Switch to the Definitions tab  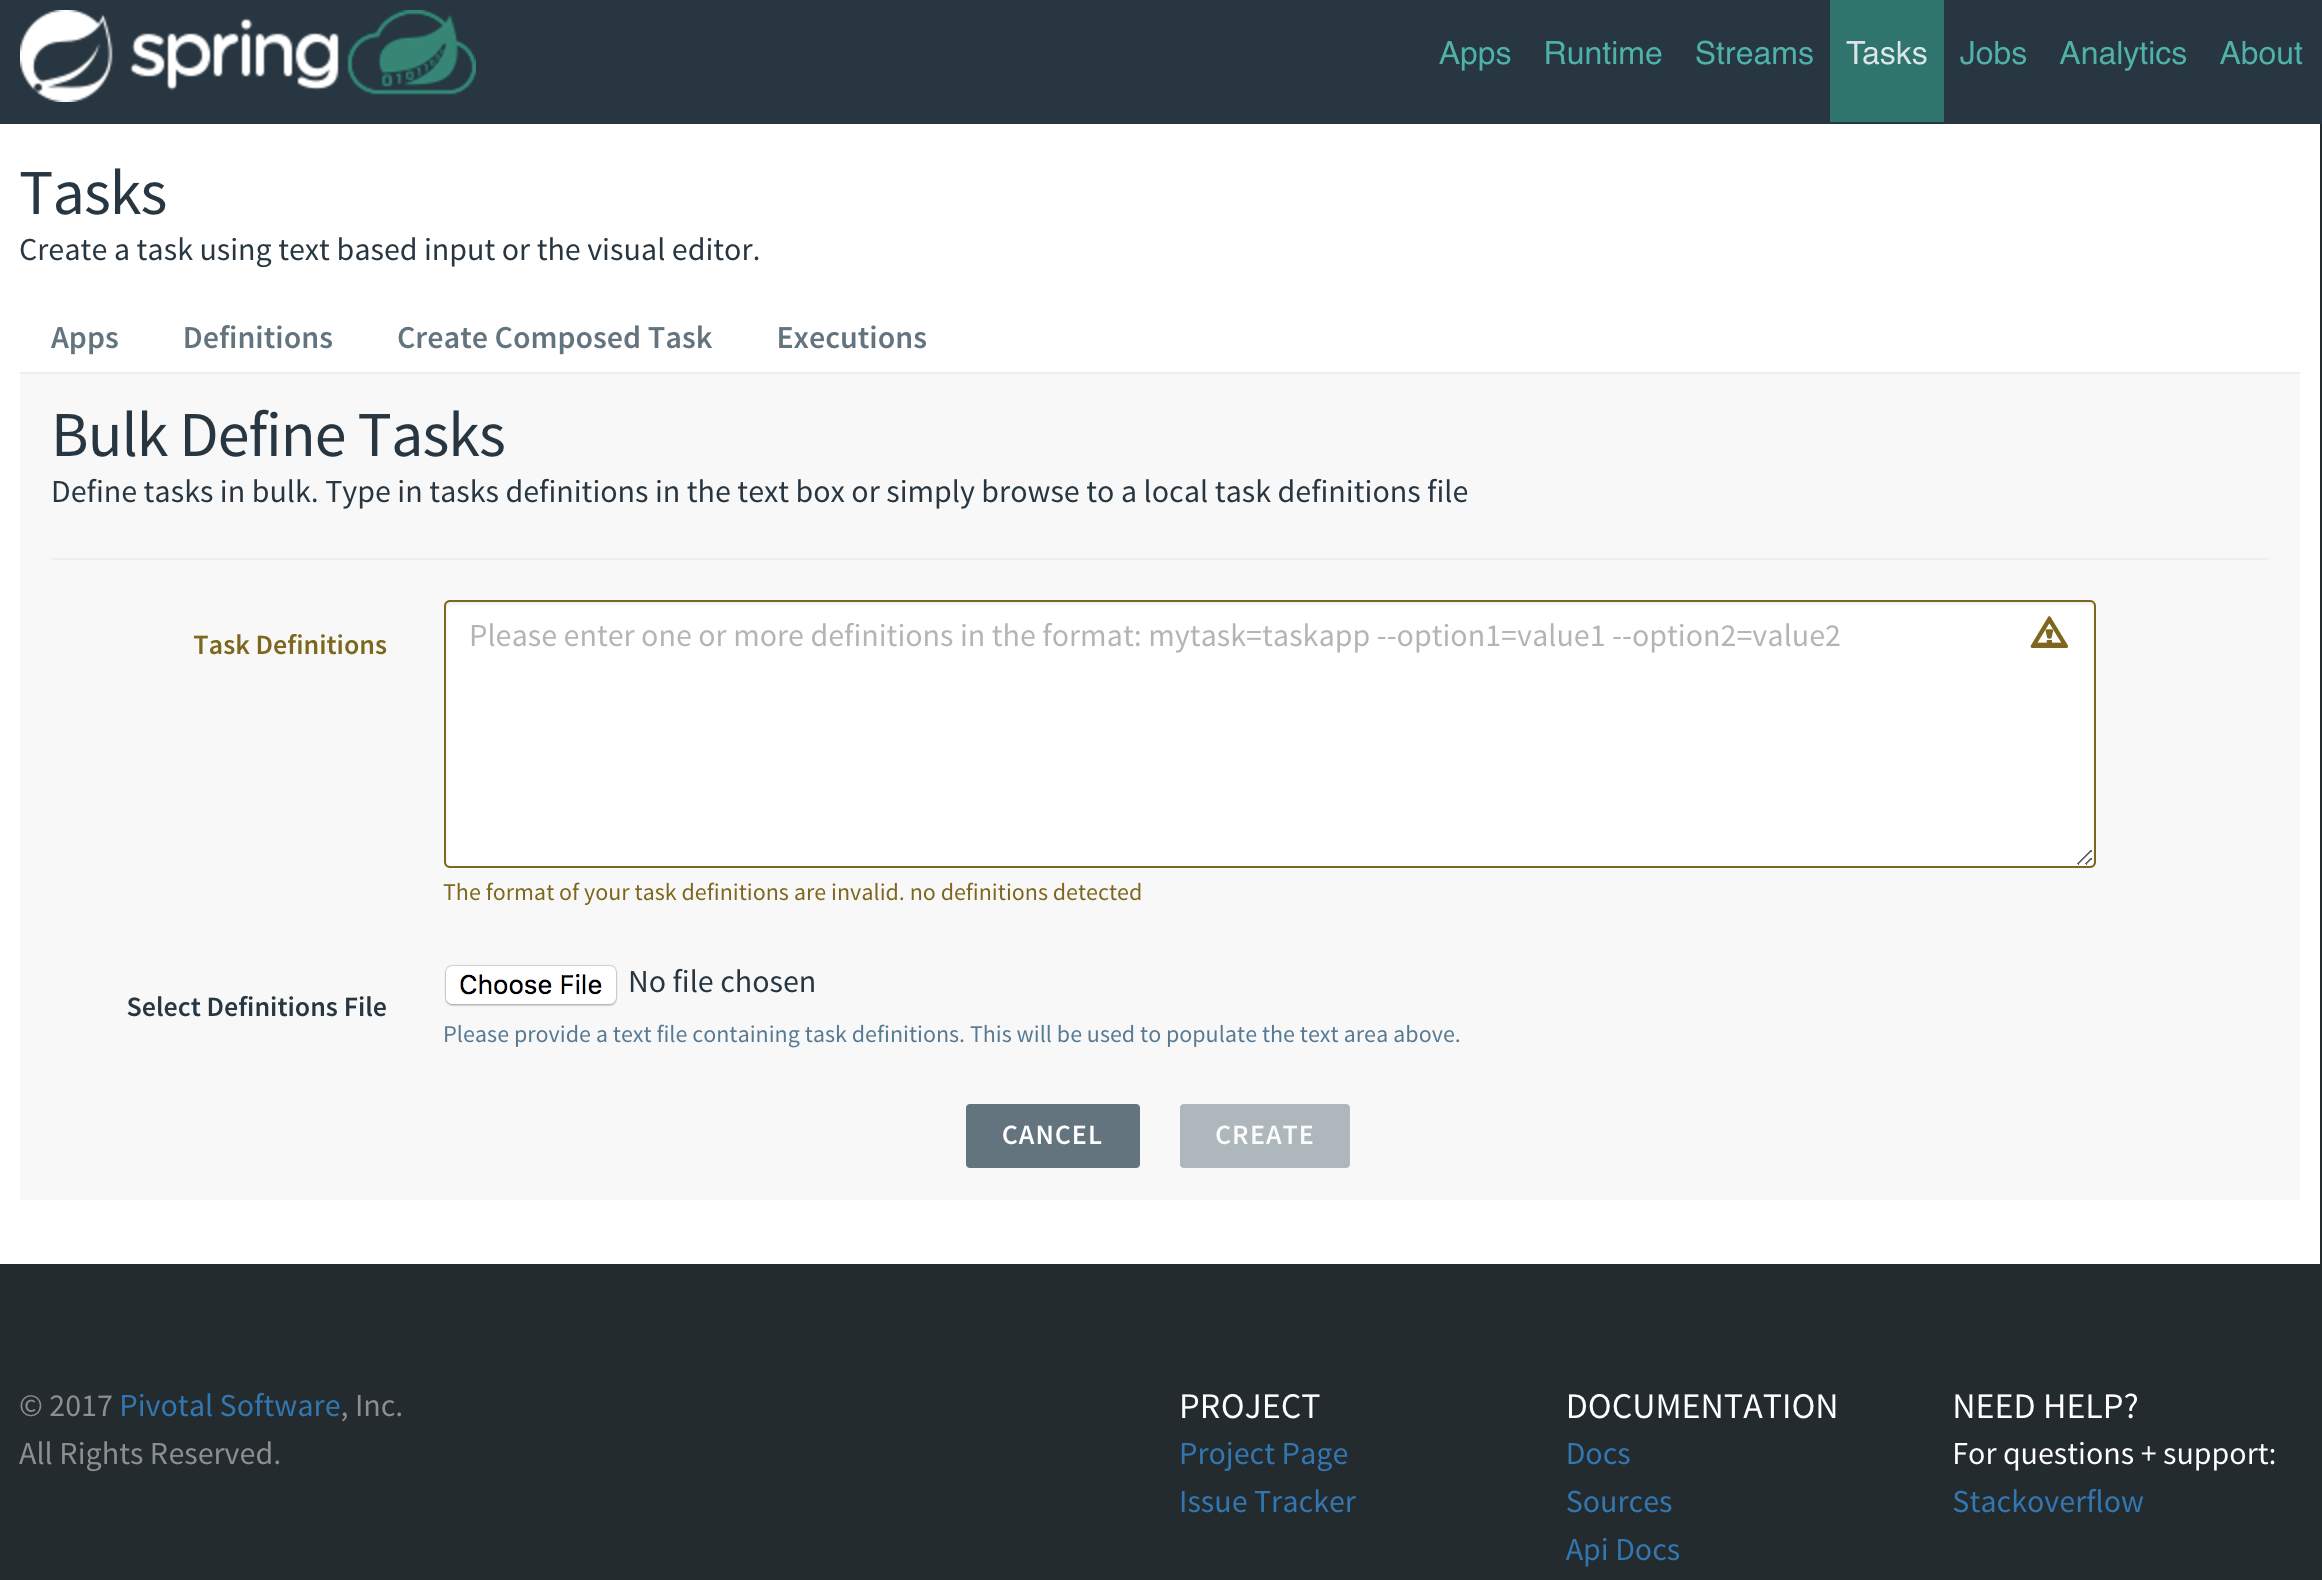[x=257, y=338]
